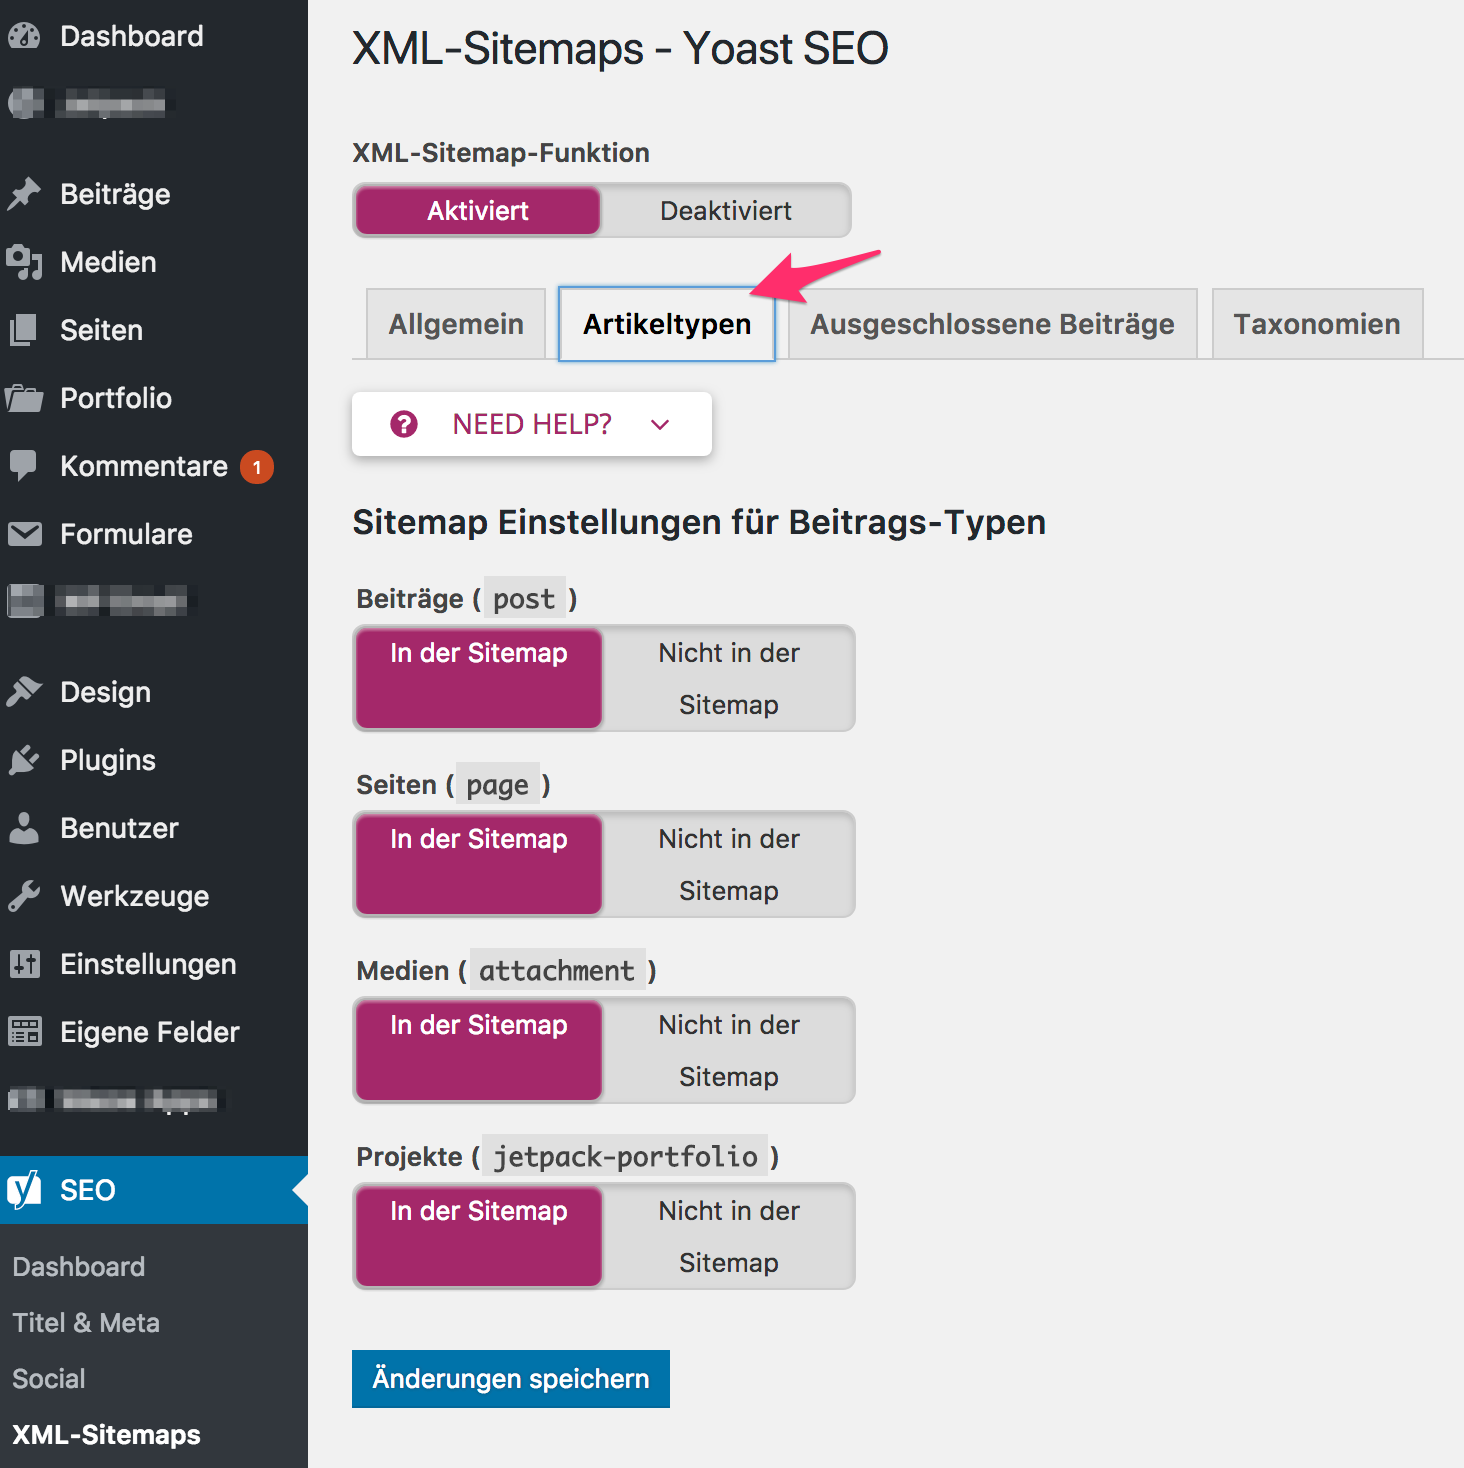The image size is (1464, 1468).
Task: Click the 'post' code label
Action: point(524,599)
